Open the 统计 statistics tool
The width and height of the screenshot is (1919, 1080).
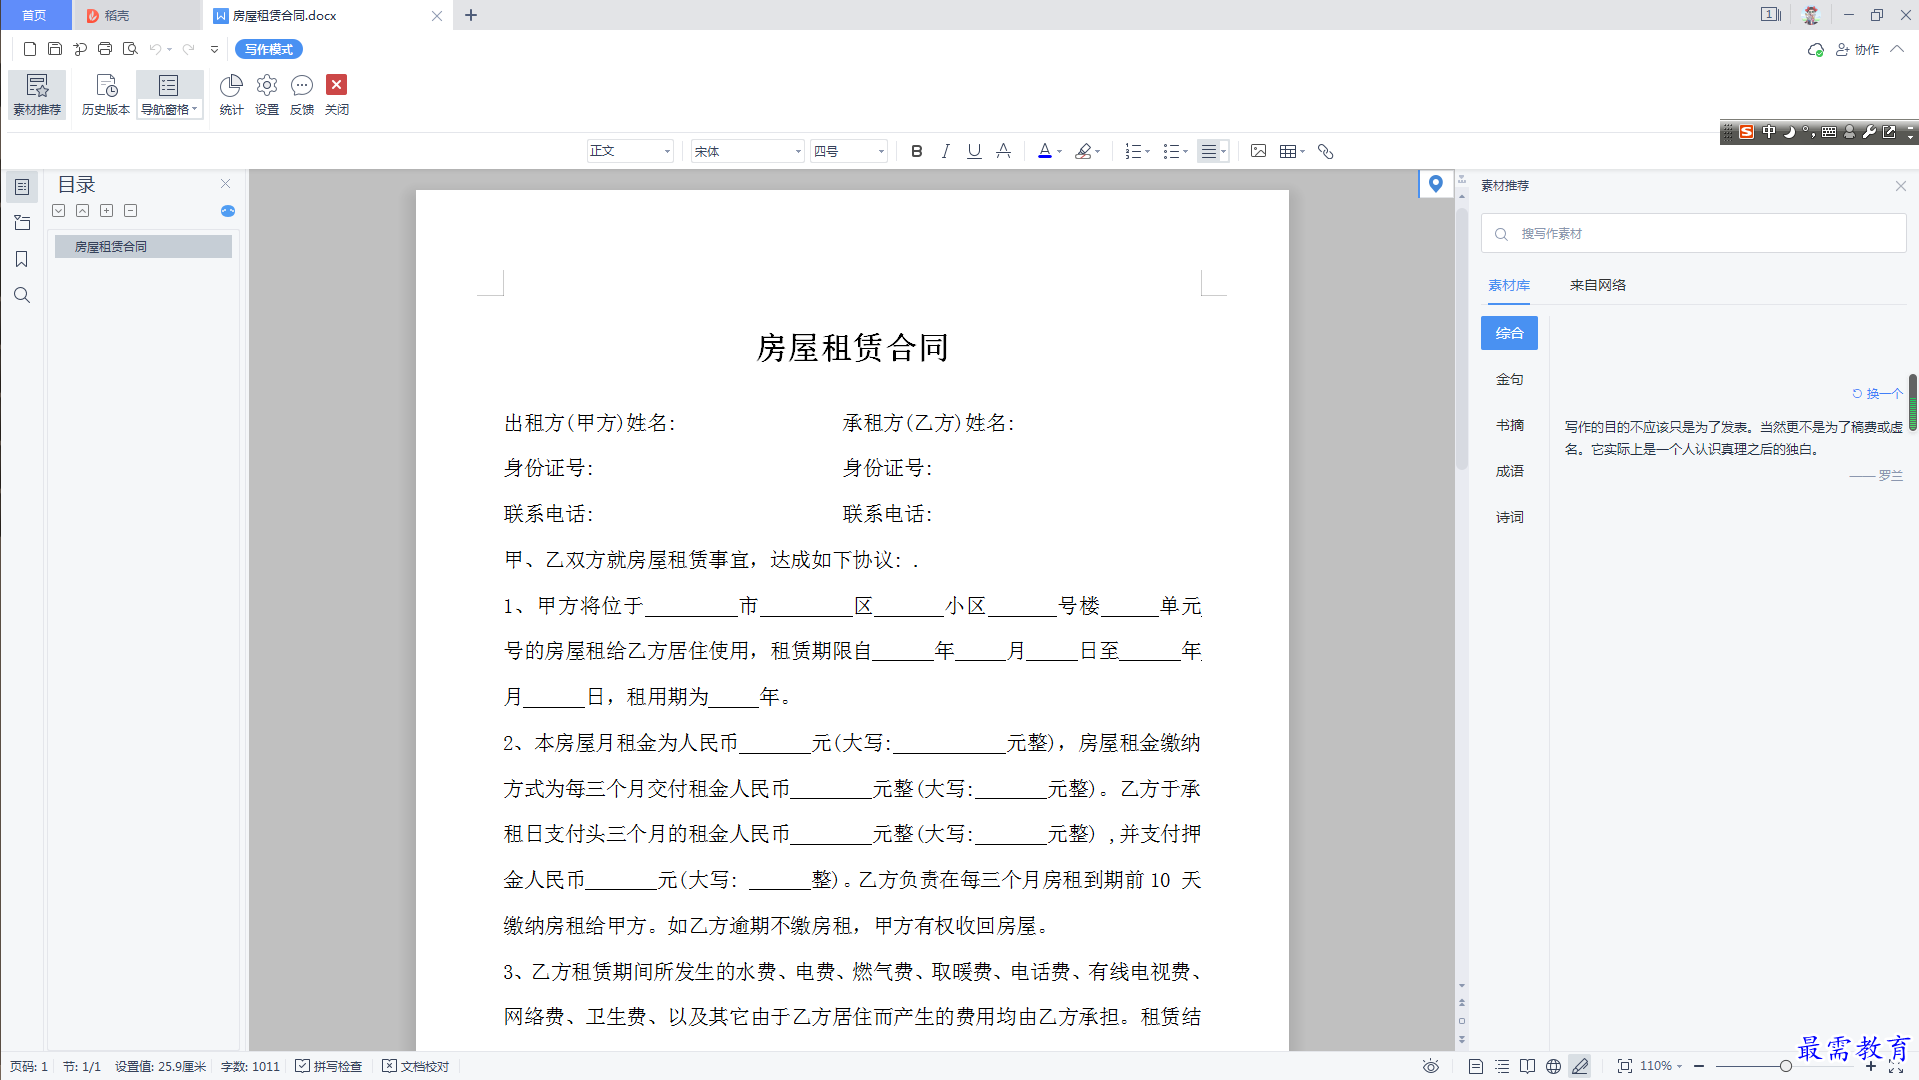click(x=231, y=95)
